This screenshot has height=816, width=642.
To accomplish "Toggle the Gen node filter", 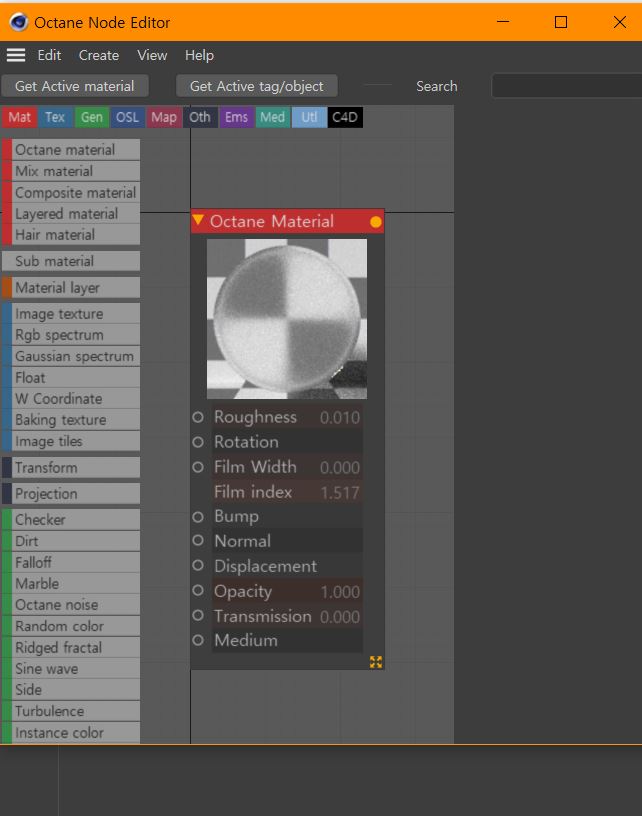I will pos(92,117).
